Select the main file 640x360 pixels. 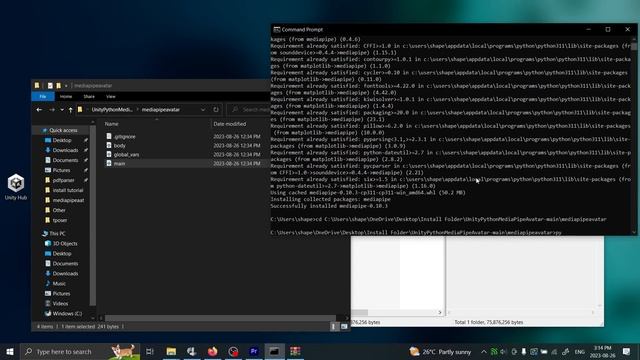coord(119,164)
